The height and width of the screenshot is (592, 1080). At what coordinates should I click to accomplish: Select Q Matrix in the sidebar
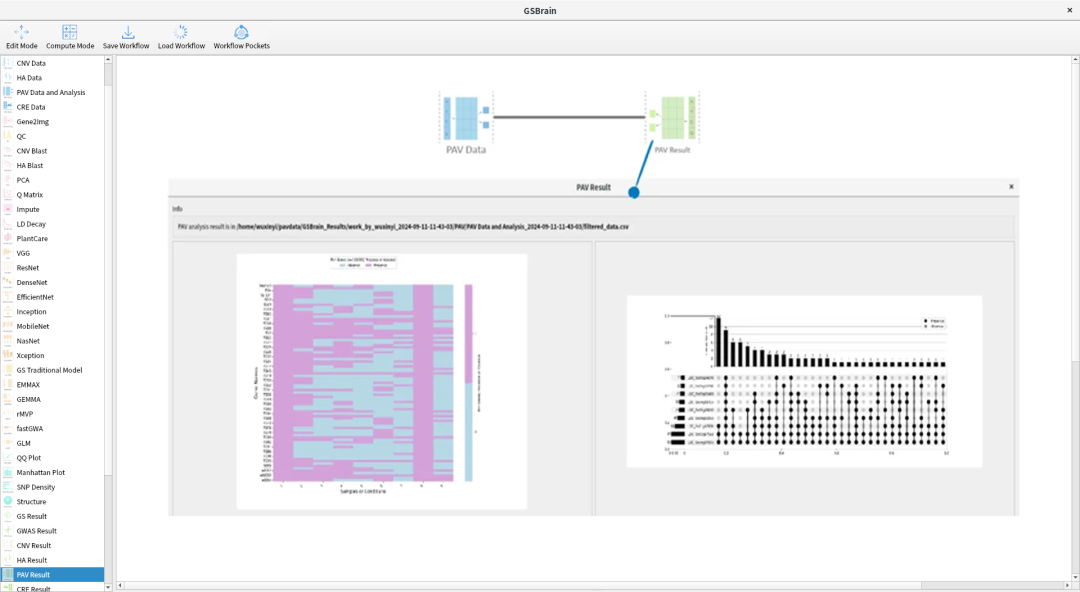52,194
